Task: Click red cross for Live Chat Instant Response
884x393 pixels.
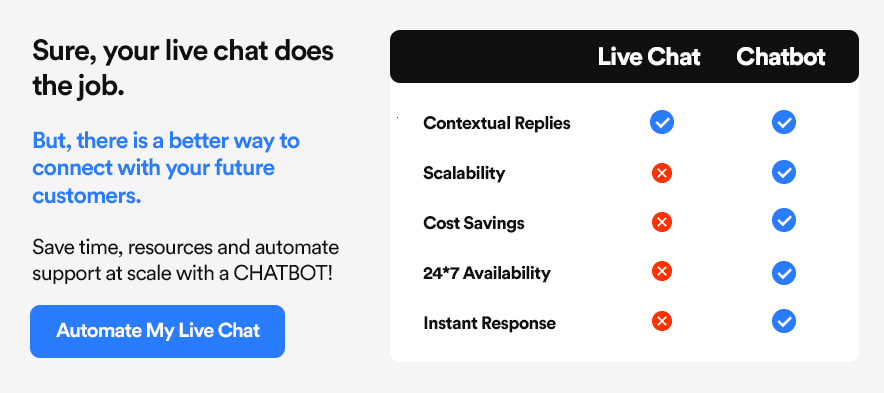Action: tap(662, 321)
